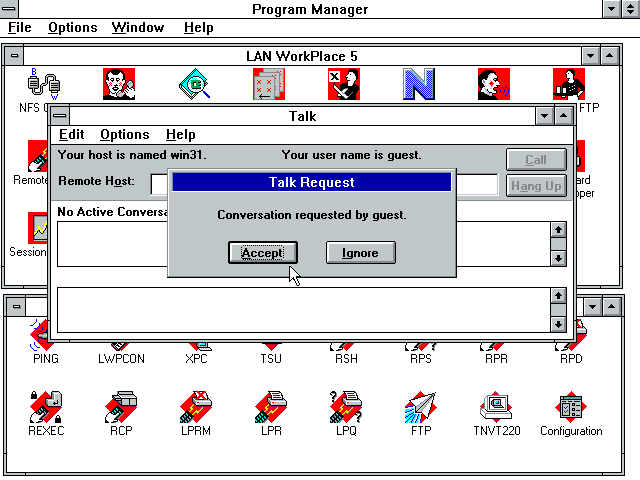
Task: Select the waiter FTP icon in LAN WorkPlace
Action: click(x=569, y=84)
